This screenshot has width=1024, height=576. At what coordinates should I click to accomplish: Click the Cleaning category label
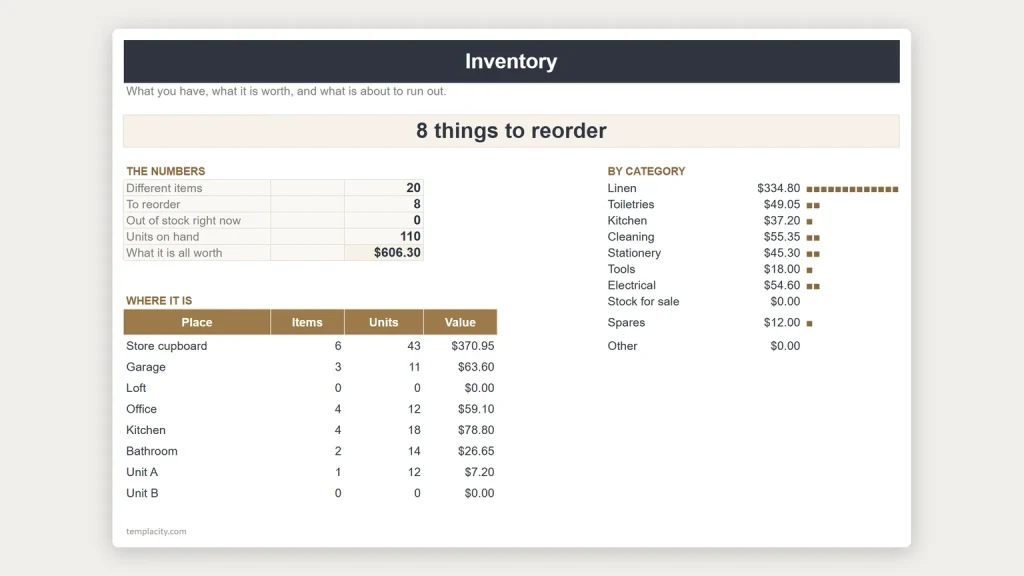(631, 237)
